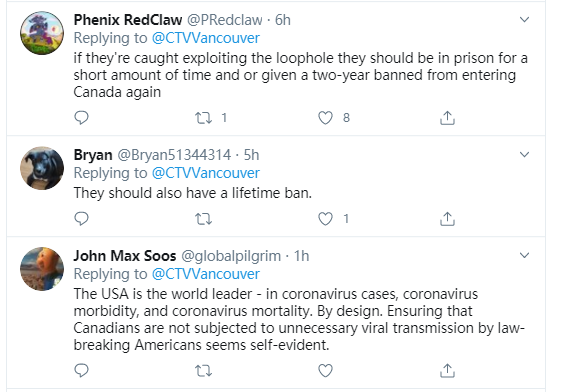
Task: Open chevron menu on John Max Soos's tweet
Action: pos(524,255)
